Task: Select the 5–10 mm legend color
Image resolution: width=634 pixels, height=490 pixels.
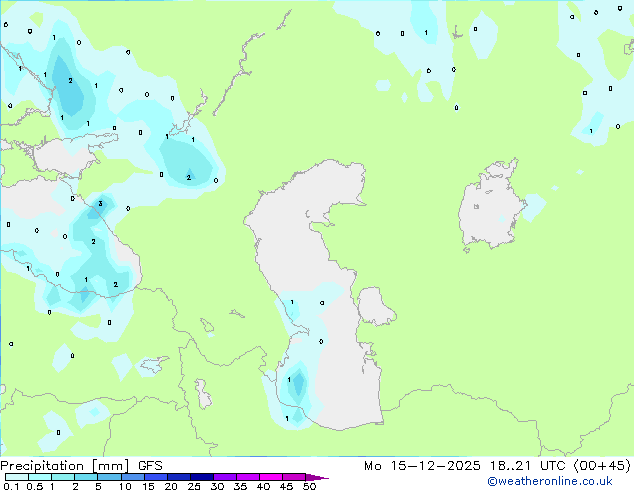Action: tap(109, 477)
